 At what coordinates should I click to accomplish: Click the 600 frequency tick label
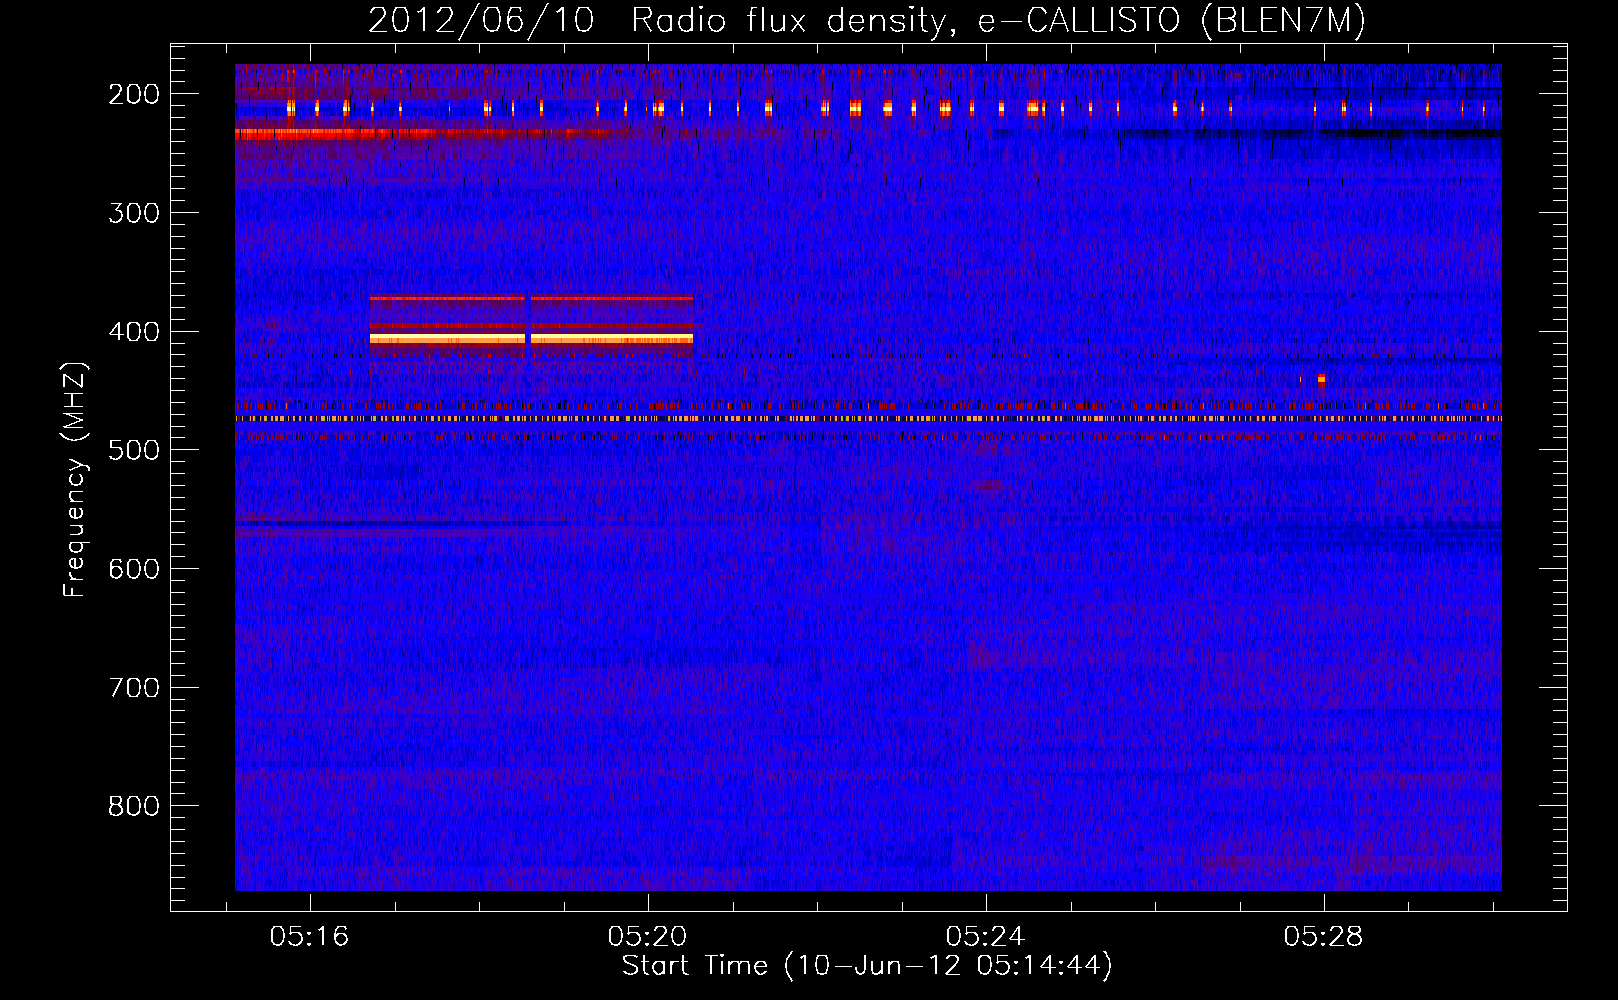(134, 569)
